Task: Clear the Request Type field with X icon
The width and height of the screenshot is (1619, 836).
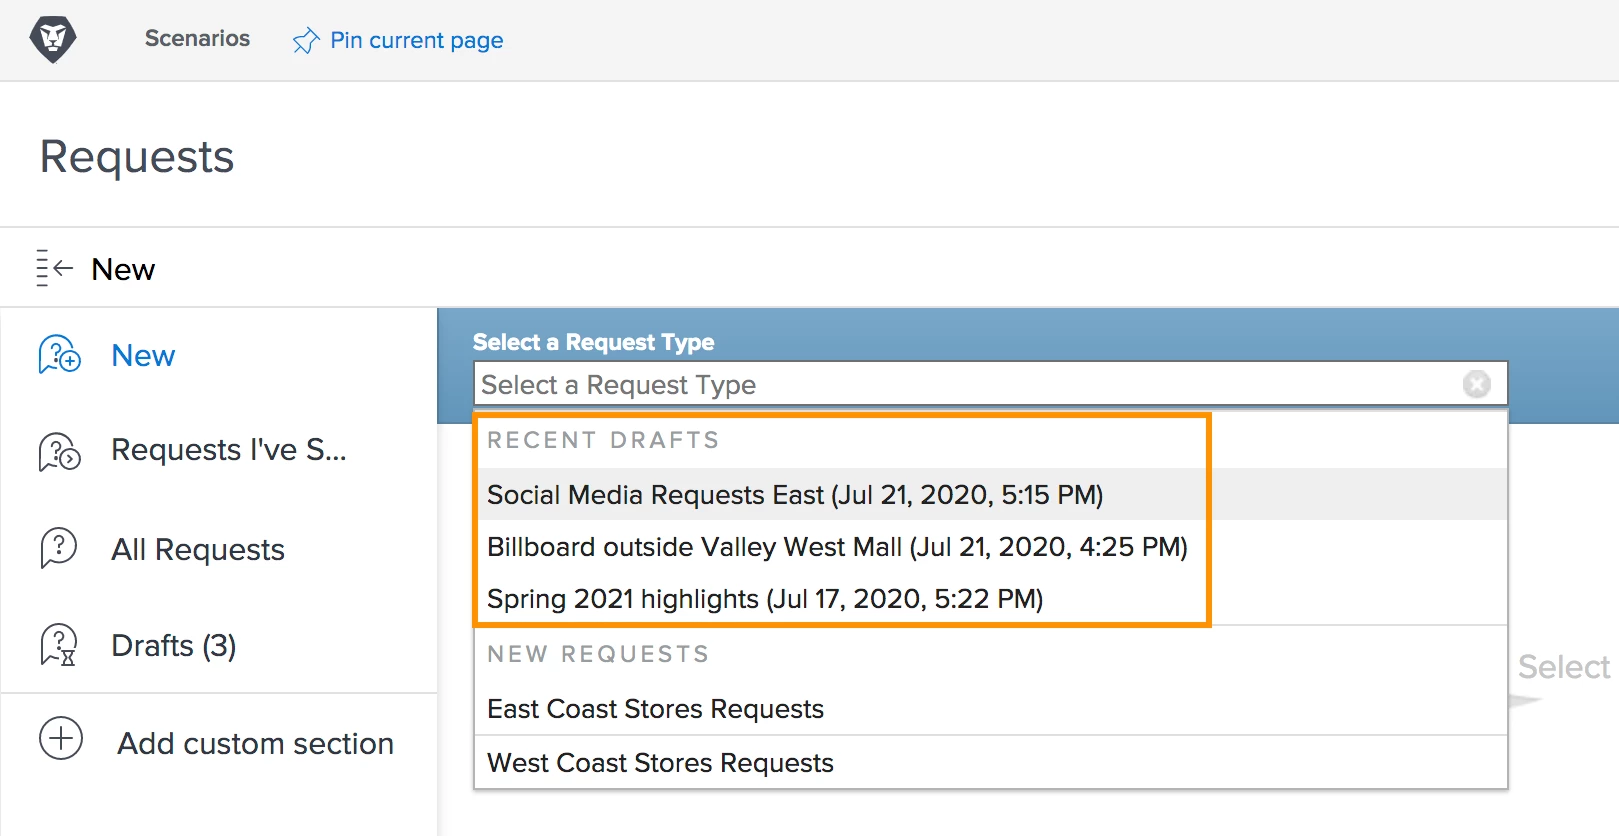Action: tap(1476, 384)
